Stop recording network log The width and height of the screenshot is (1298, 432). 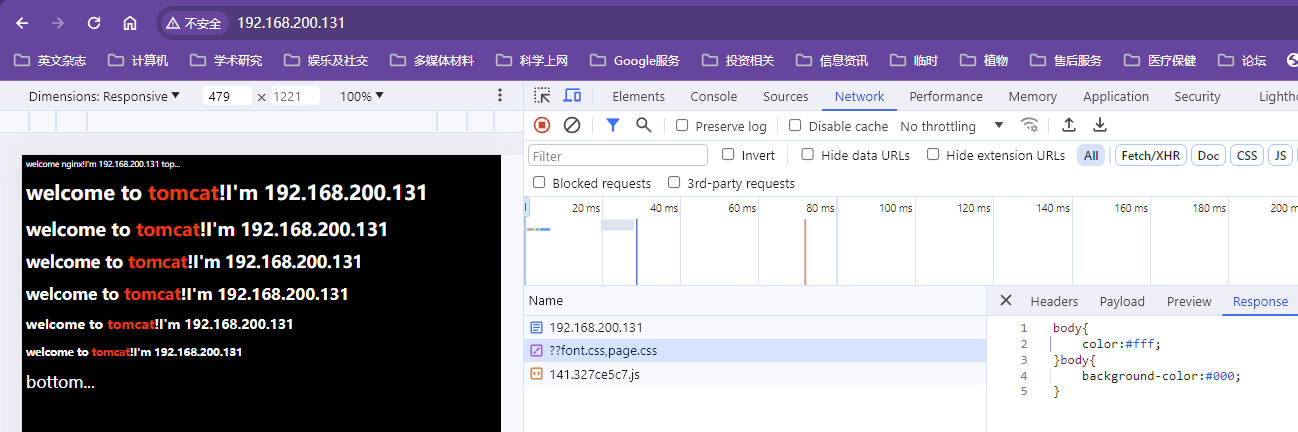point(542,125)
